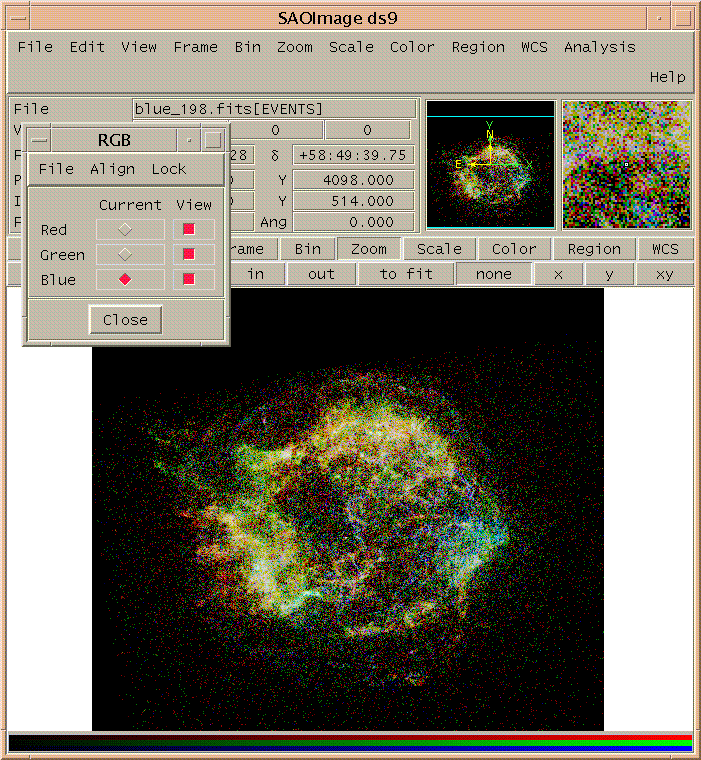
Task: Click the RGB colorbar at bottom
Action: pos(350,742)
